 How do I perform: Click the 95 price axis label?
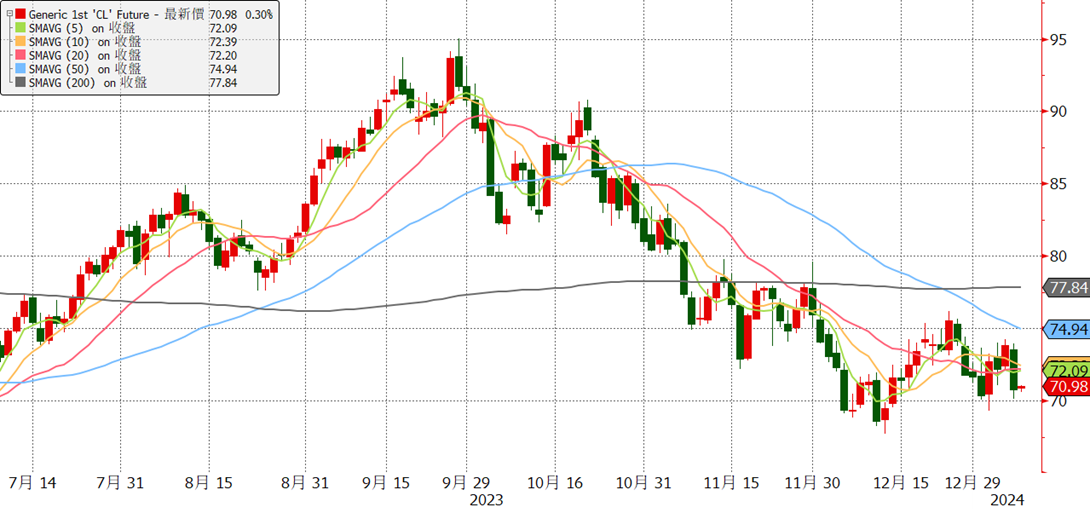tap(1057, 40)
